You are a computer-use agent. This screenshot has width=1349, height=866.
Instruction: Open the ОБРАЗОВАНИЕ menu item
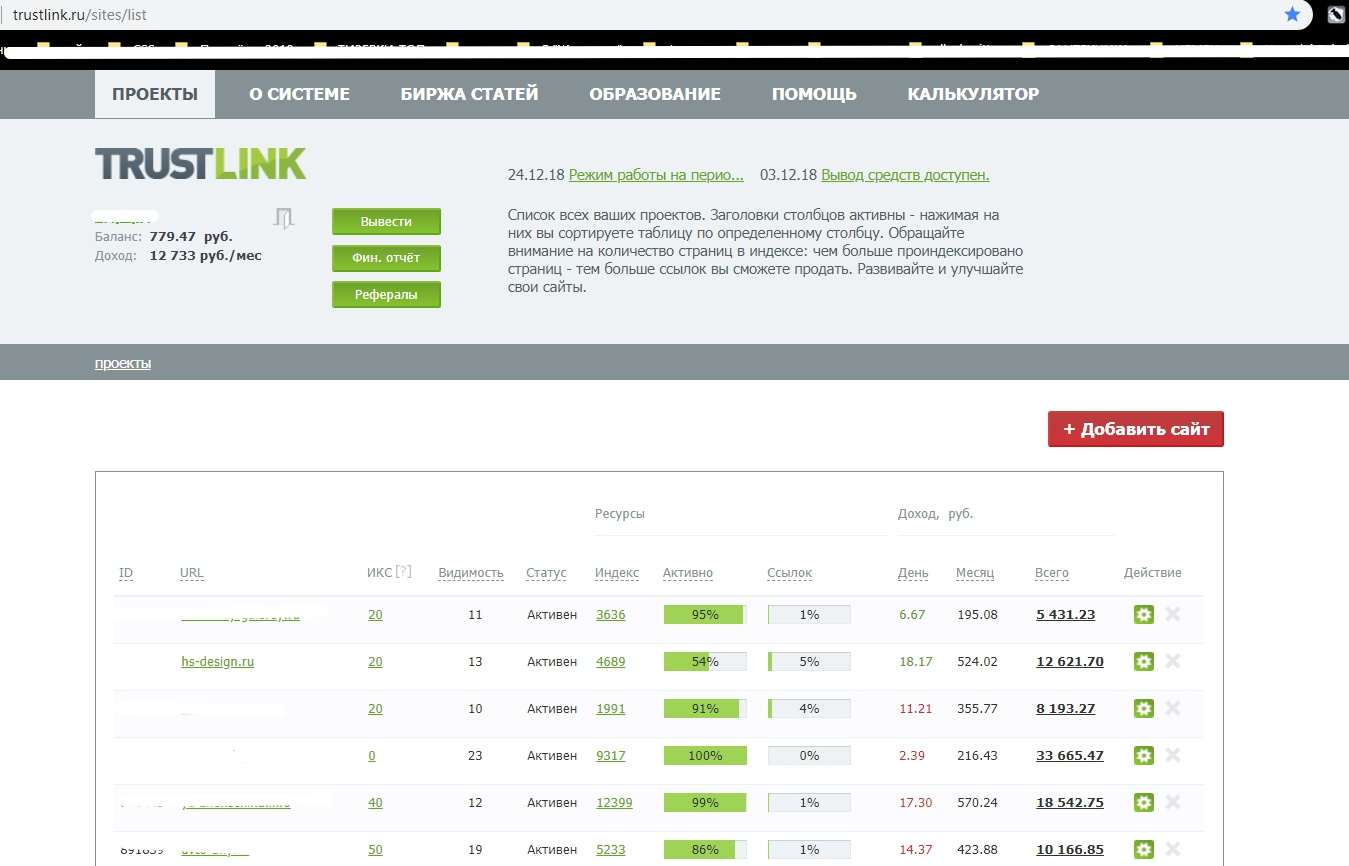coord(655,94)
